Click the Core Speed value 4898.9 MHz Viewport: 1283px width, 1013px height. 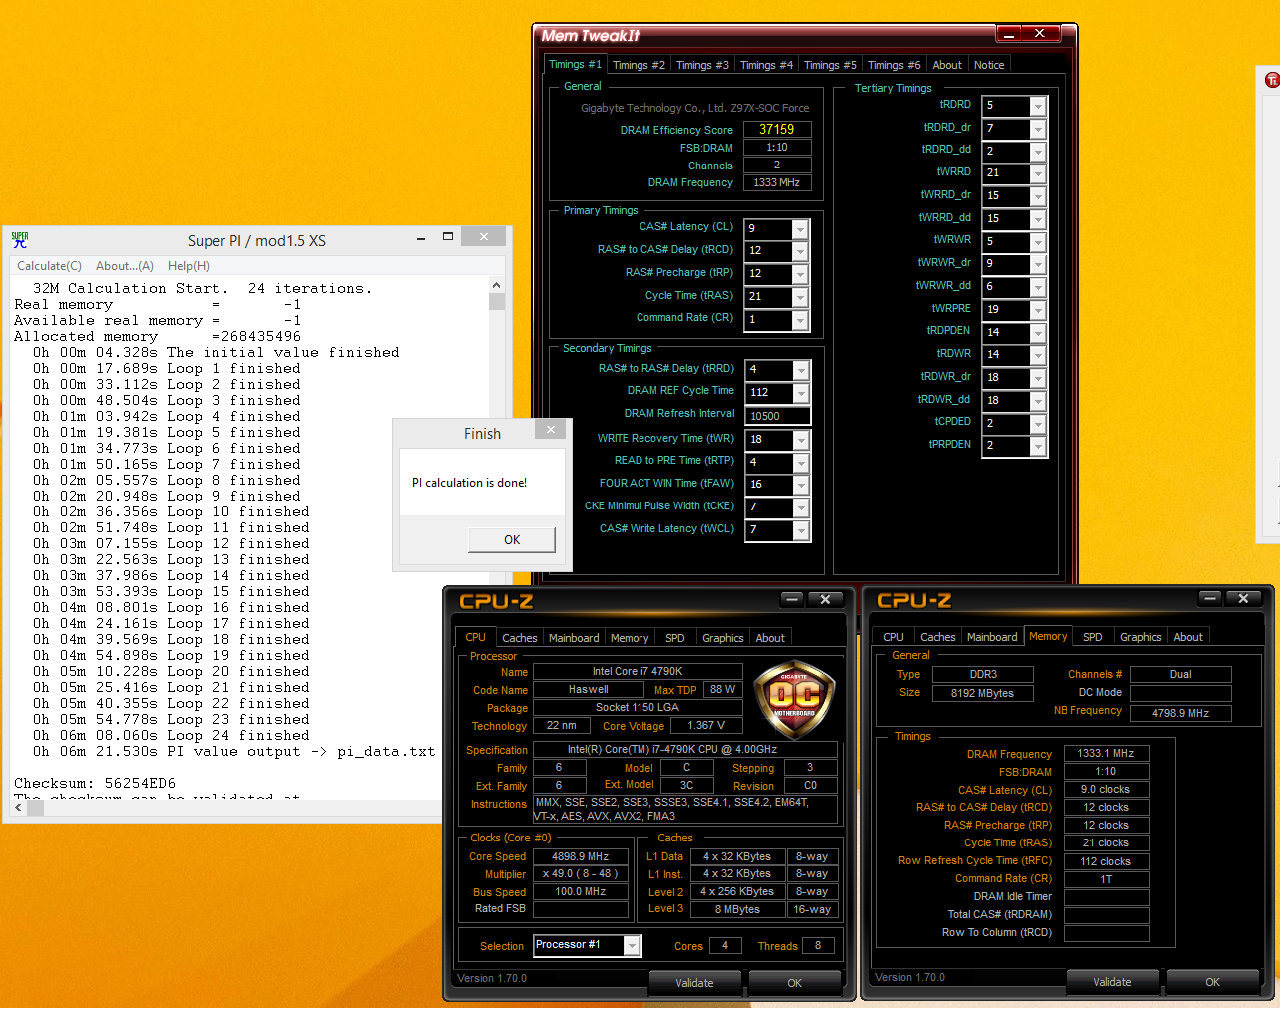(581, 857)
